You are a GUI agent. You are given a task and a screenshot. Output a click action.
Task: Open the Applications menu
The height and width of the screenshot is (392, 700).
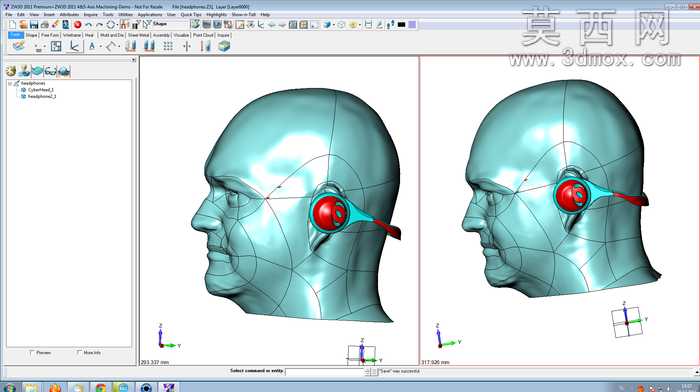[x=150, y=15]
